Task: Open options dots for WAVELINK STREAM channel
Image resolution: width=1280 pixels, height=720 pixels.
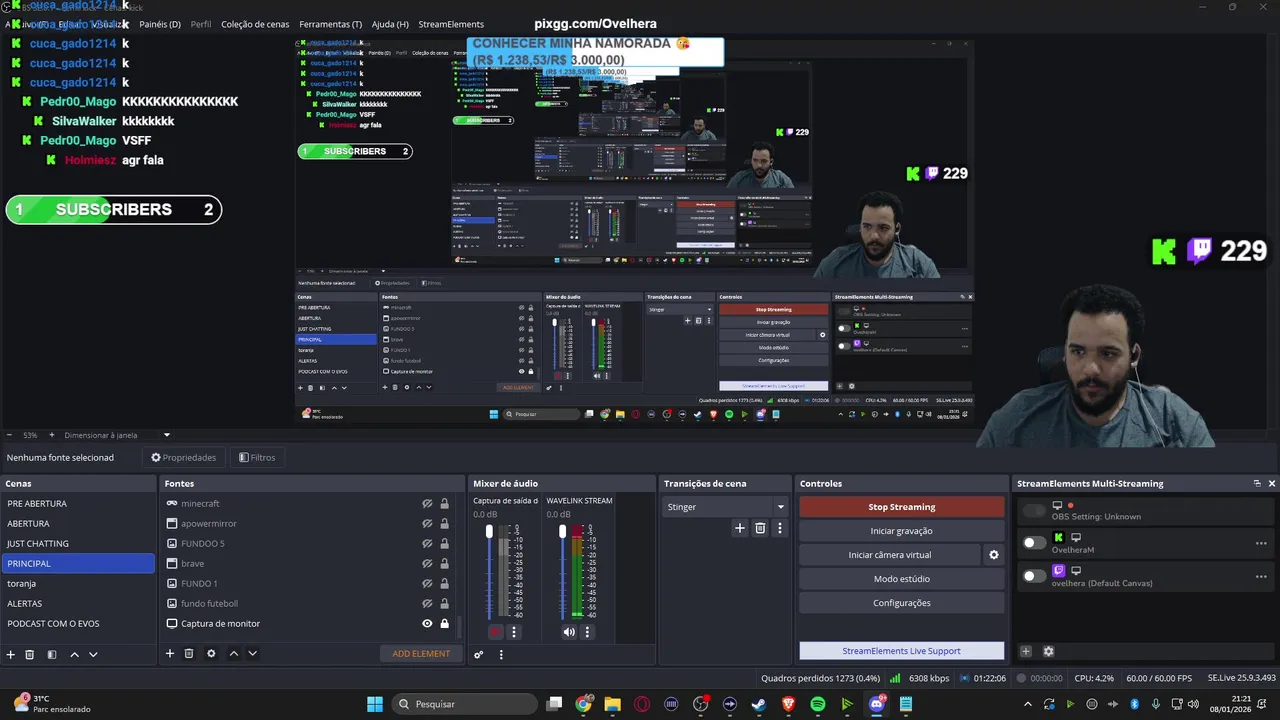Action: [587, 632]
